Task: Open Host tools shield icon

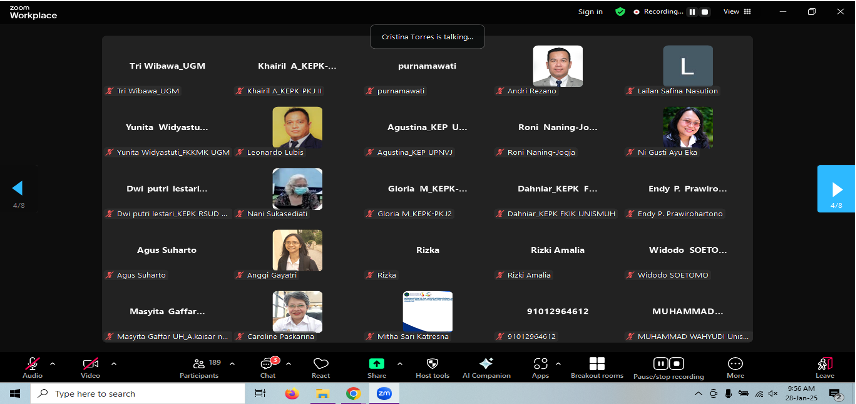Action: 432,366
